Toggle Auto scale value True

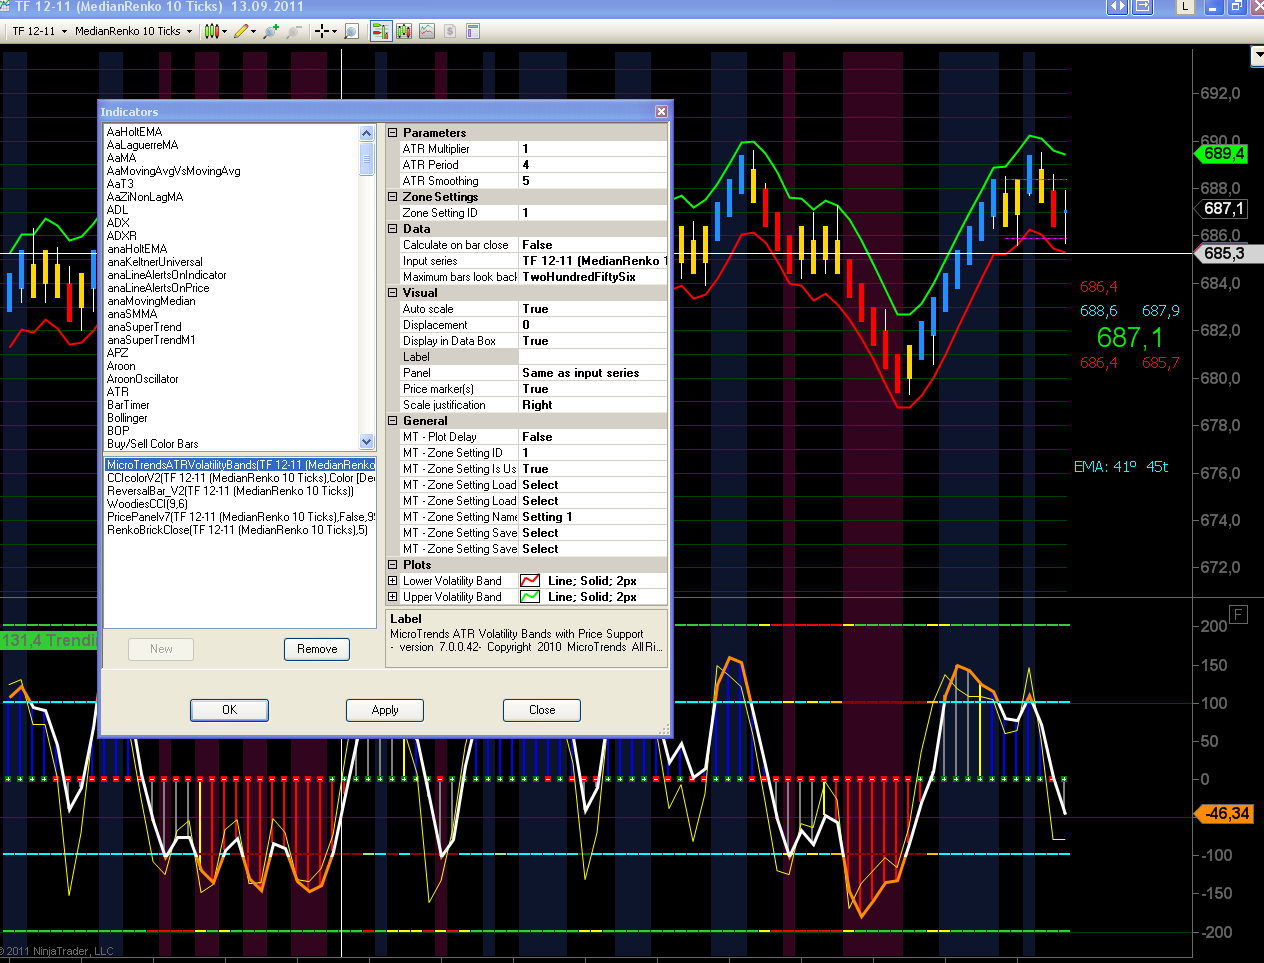592,308
